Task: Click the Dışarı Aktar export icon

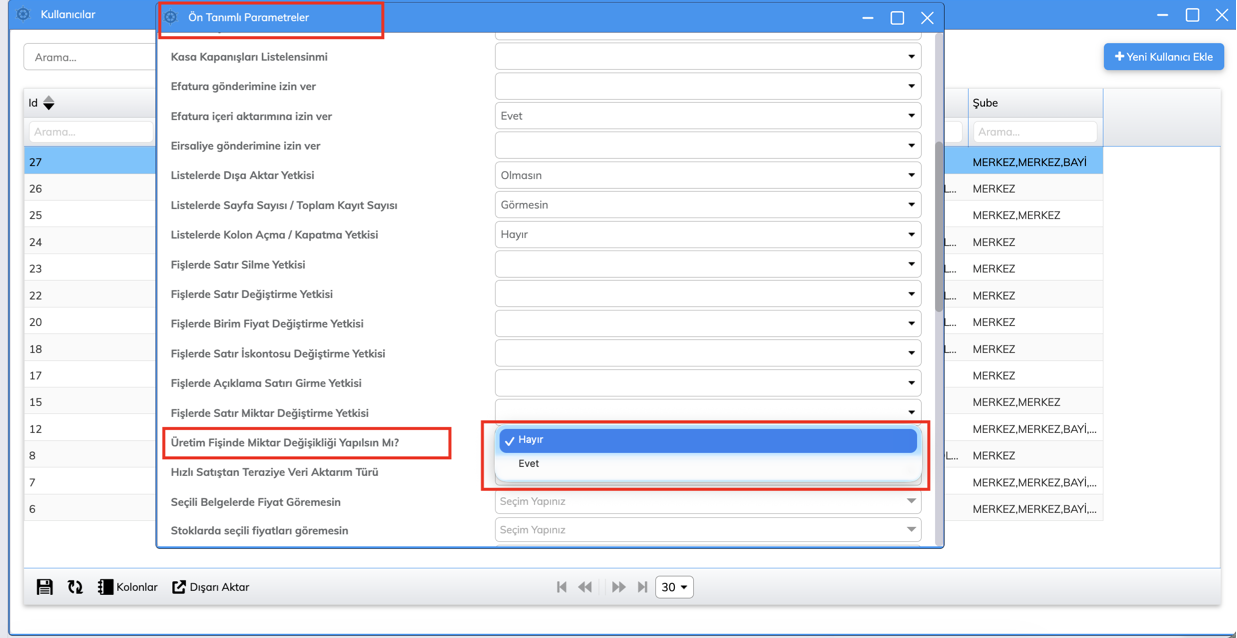Action: pos(179,587)
